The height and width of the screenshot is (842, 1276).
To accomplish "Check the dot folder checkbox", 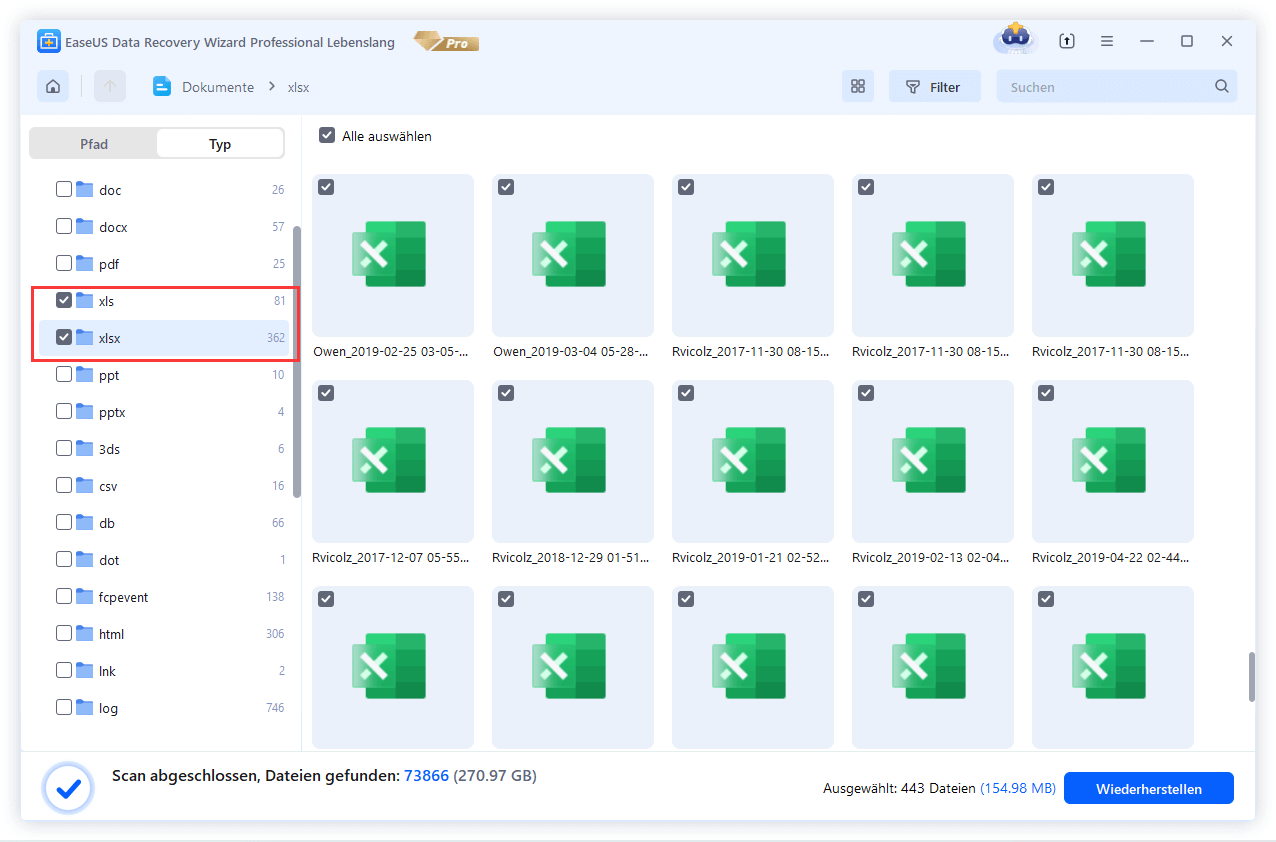I will (64, 559).
